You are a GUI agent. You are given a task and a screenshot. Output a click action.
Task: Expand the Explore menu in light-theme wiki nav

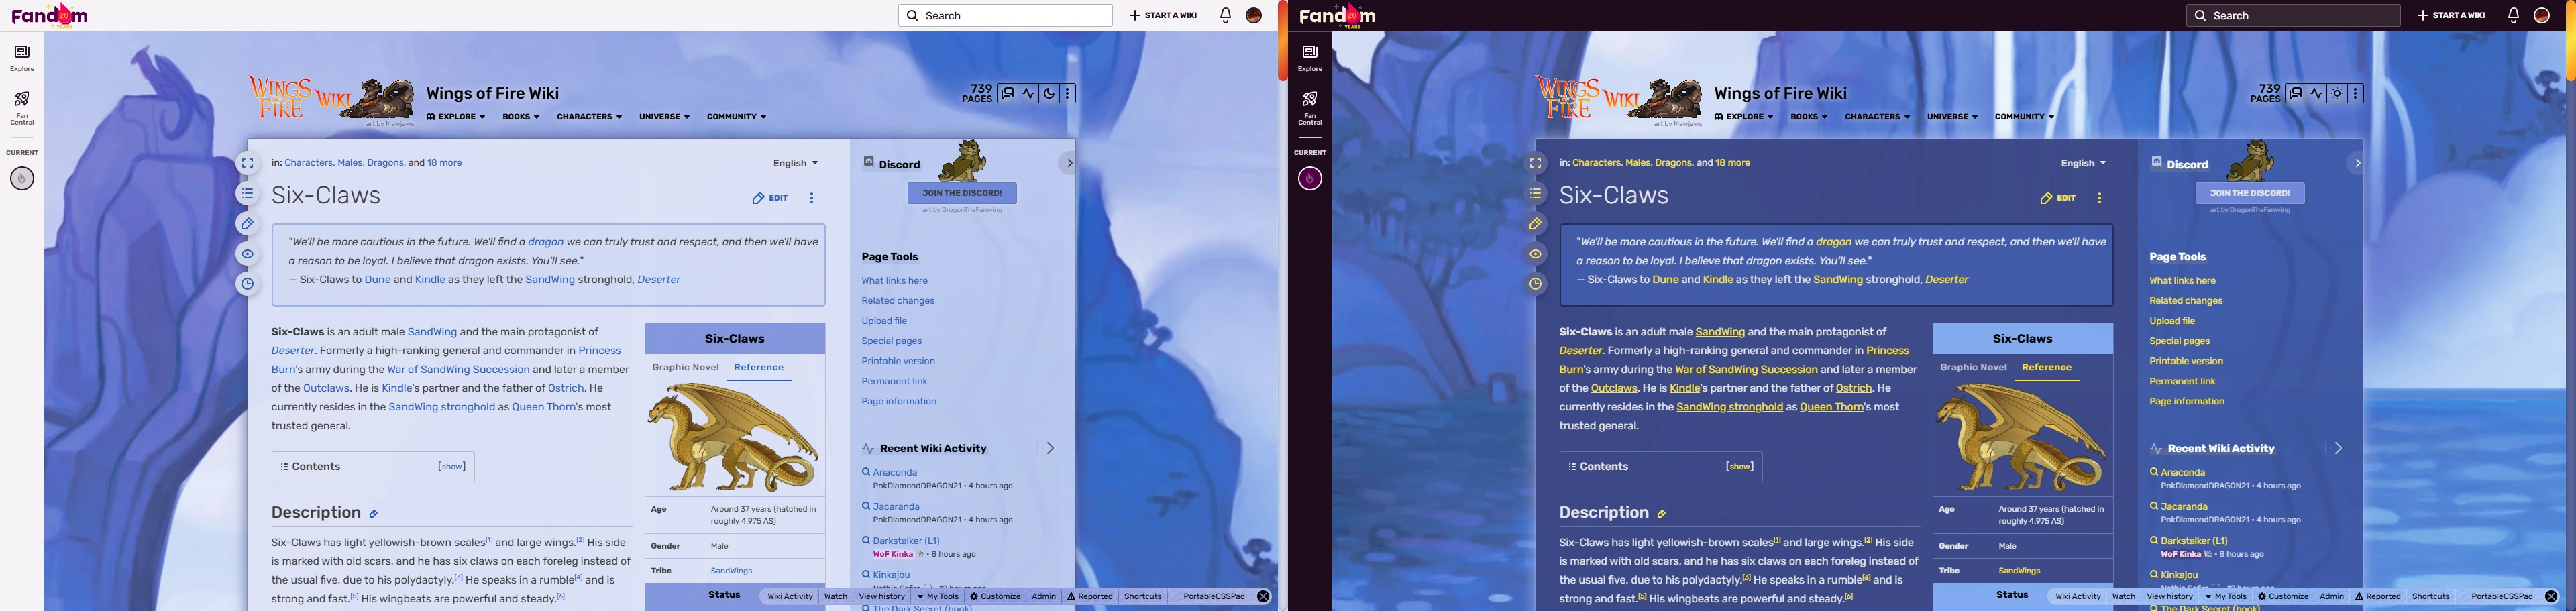tap(456, 117)
